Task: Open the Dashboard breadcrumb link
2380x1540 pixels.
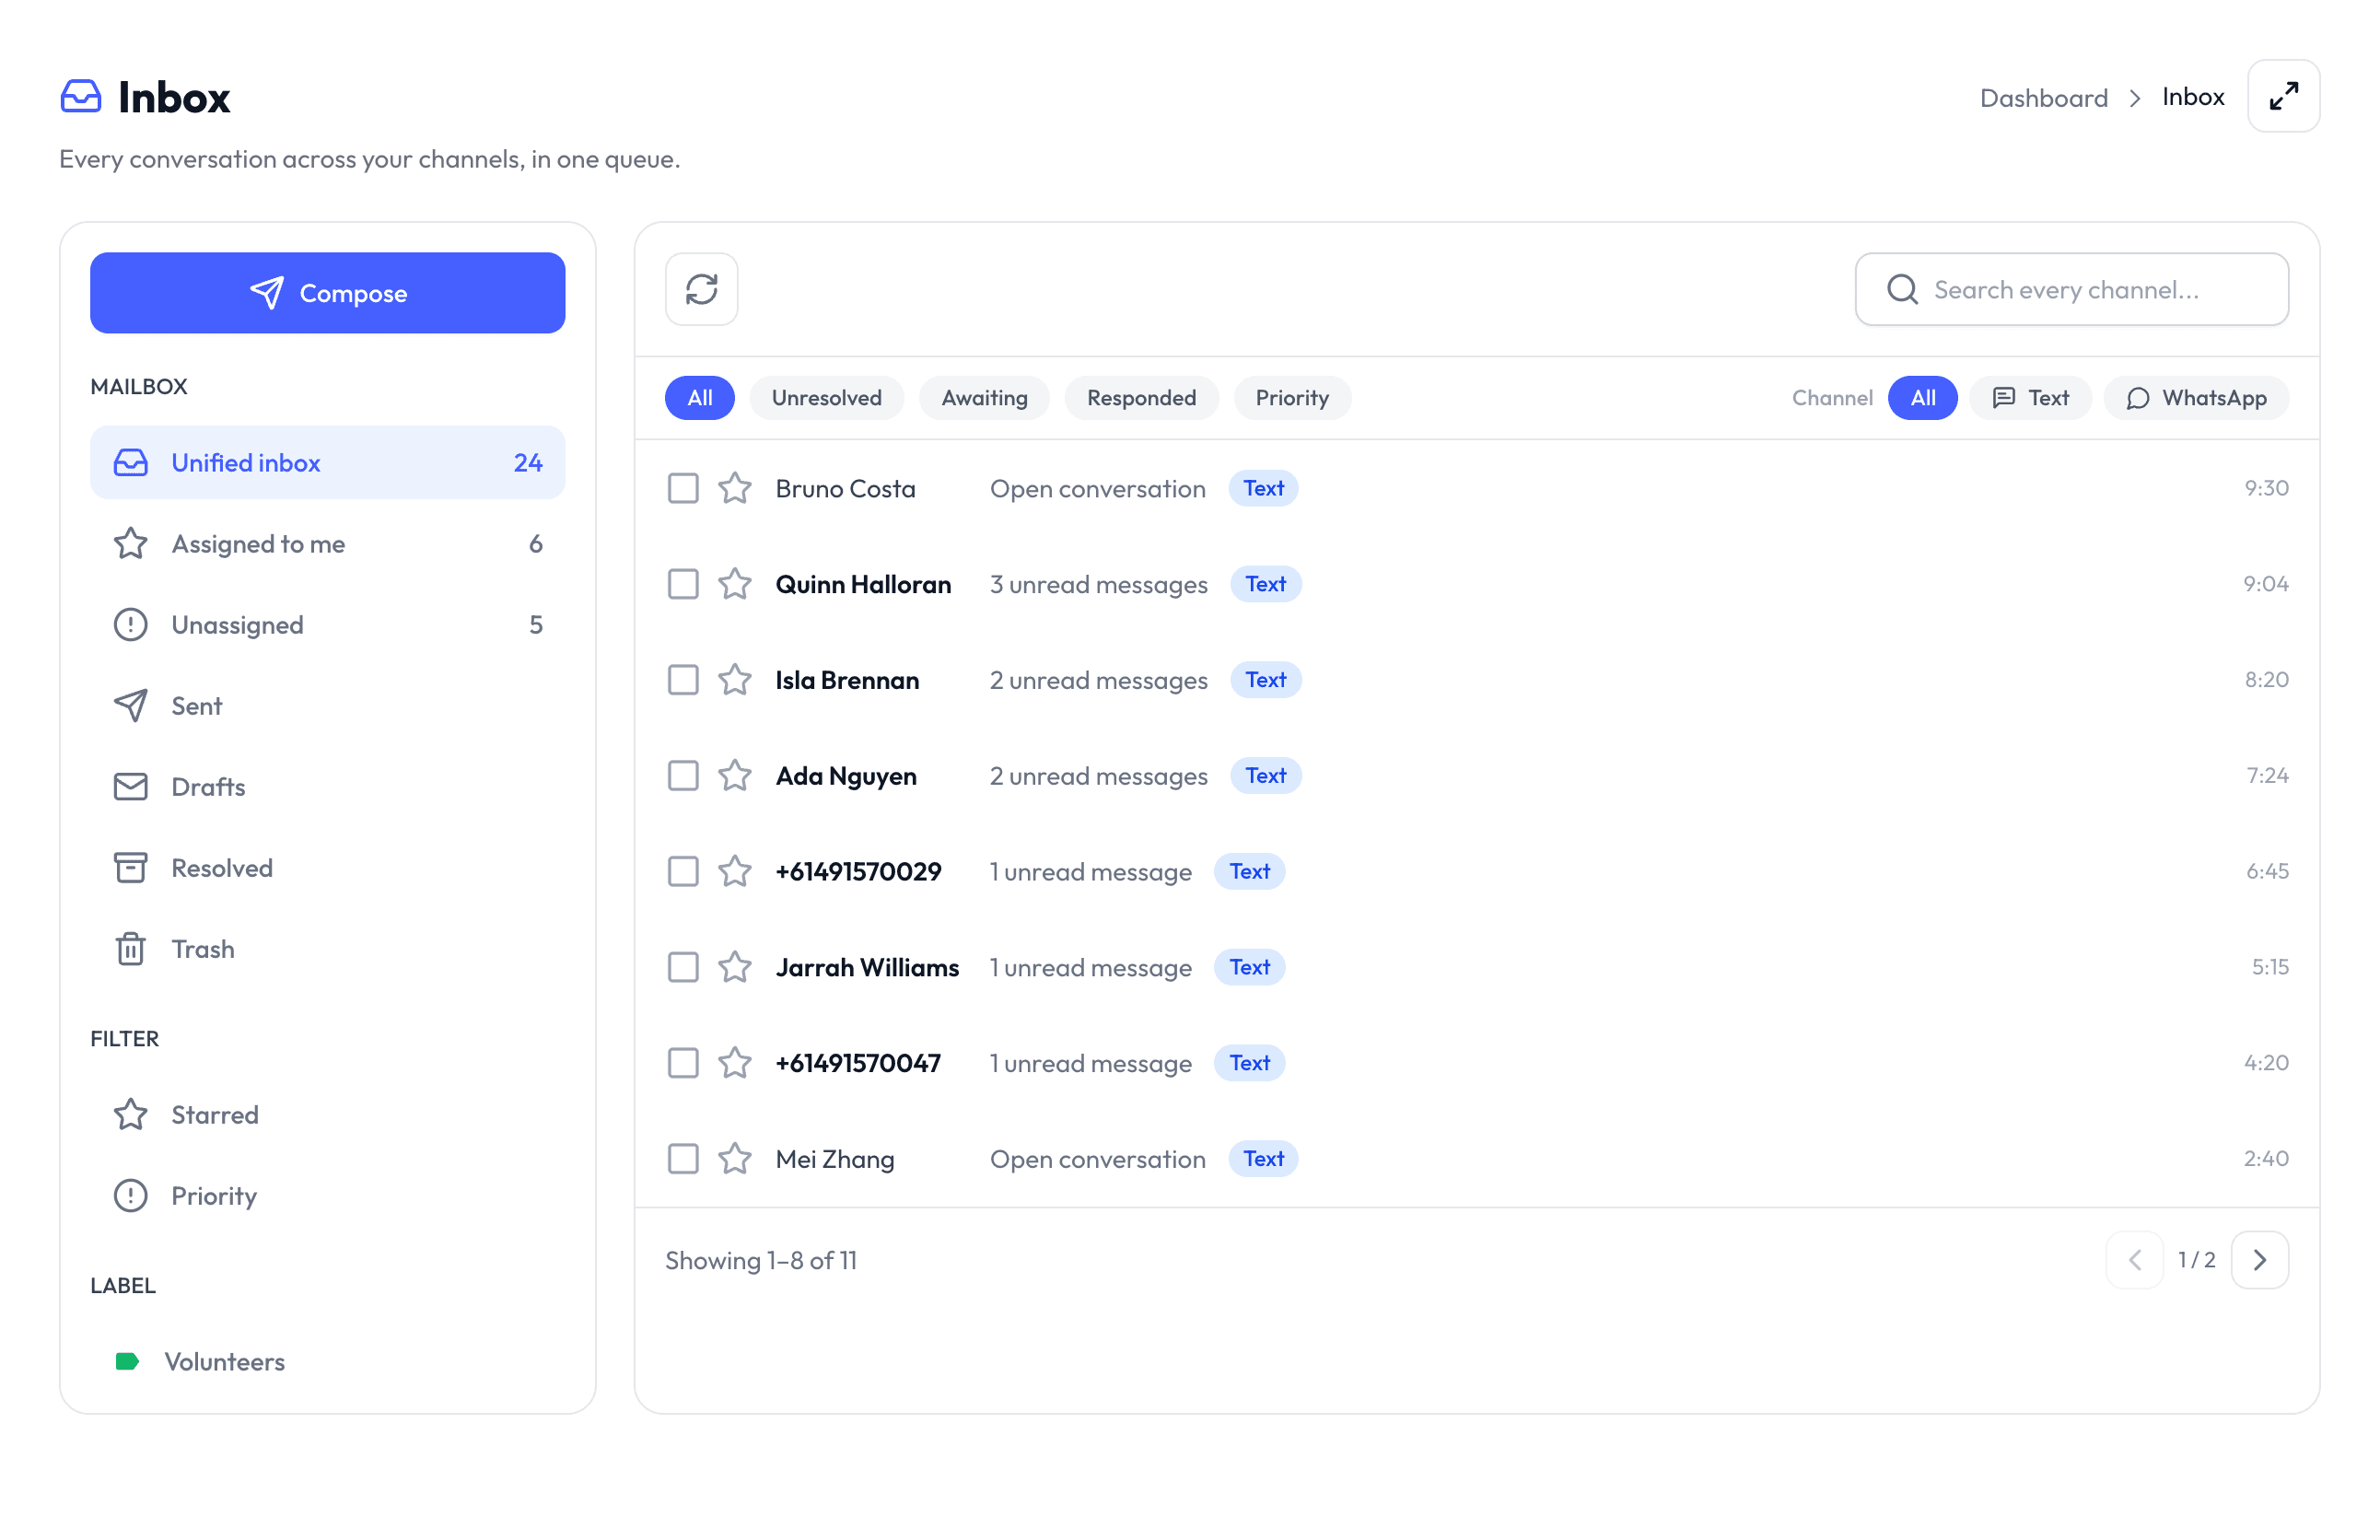Action: coord(2043,97)
